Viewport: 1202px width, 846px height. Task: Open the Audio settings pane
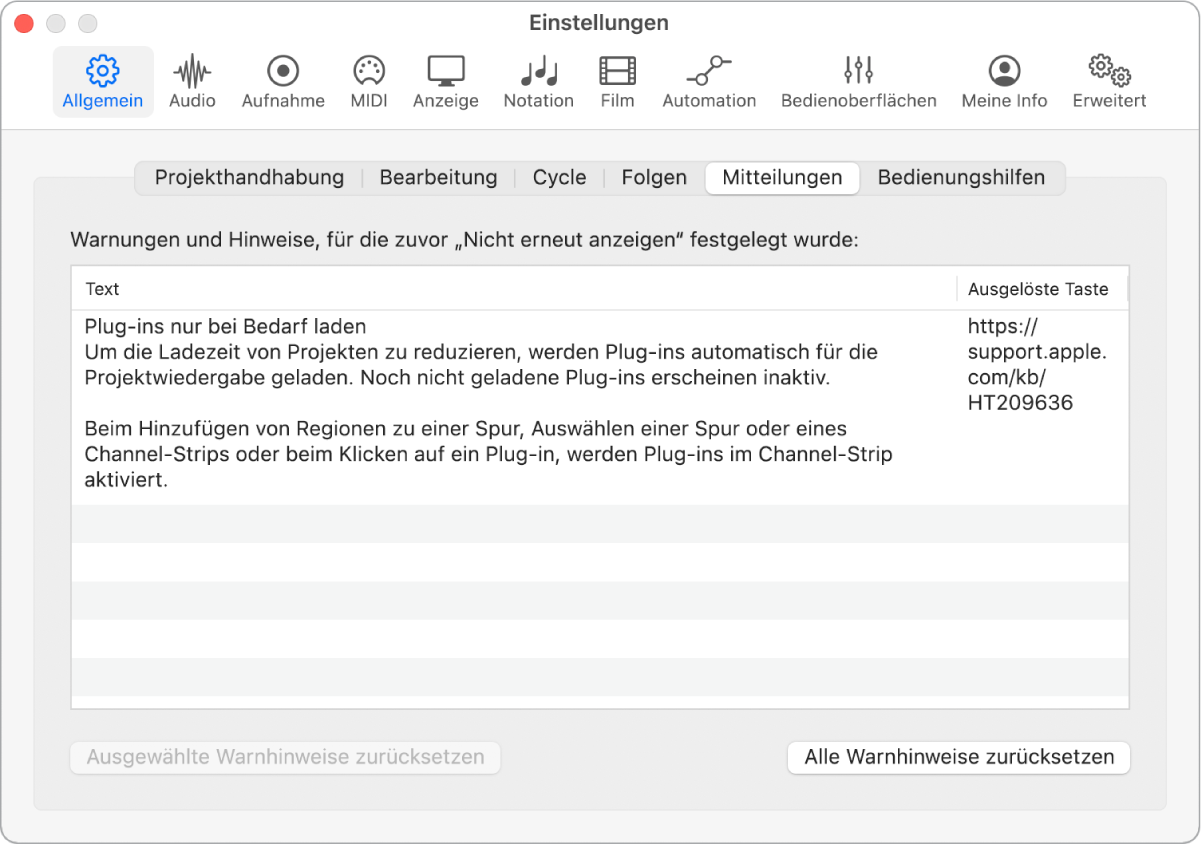pos(192,82)
